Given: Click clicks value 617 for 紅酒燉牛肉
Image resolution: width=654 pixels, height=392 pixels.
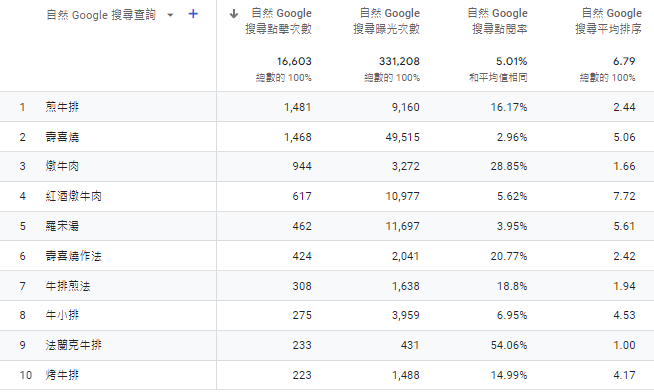Looking at the screenshot, I should [x=302, y=196].
